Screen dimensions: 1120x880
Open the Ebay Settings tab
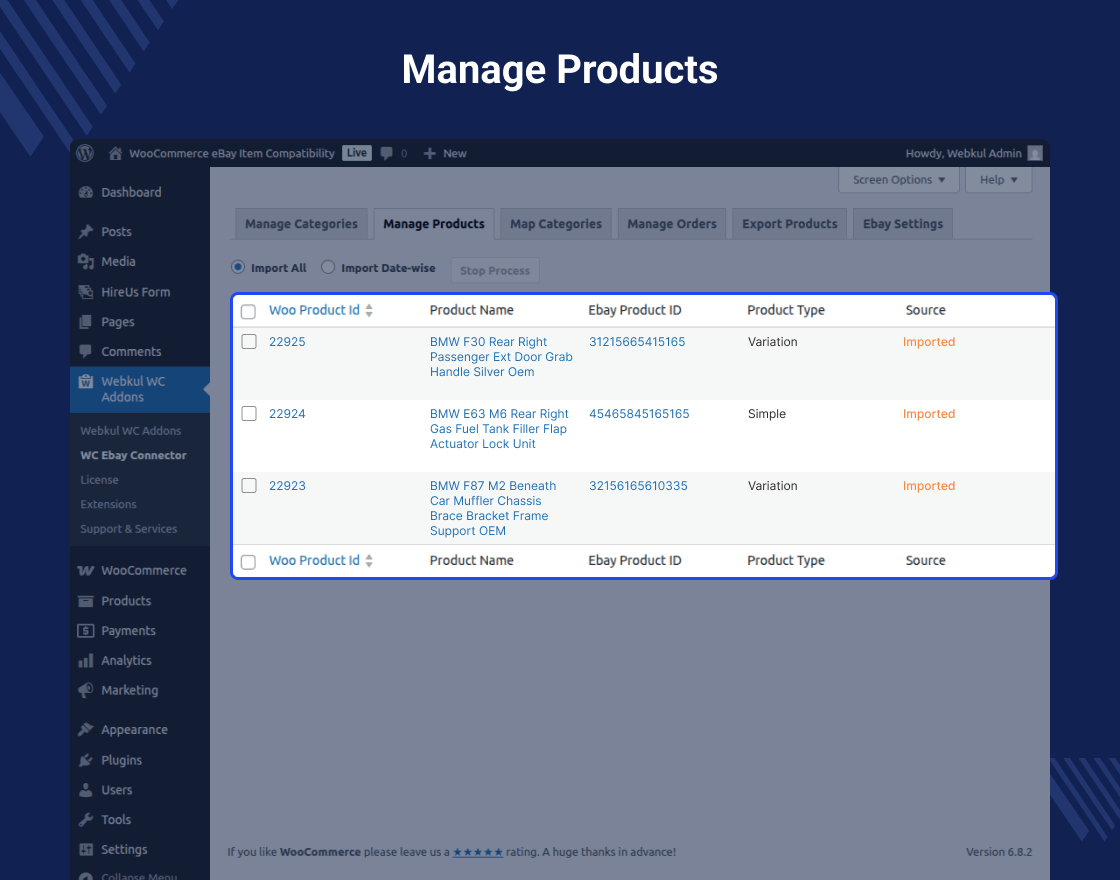(903, 224)
